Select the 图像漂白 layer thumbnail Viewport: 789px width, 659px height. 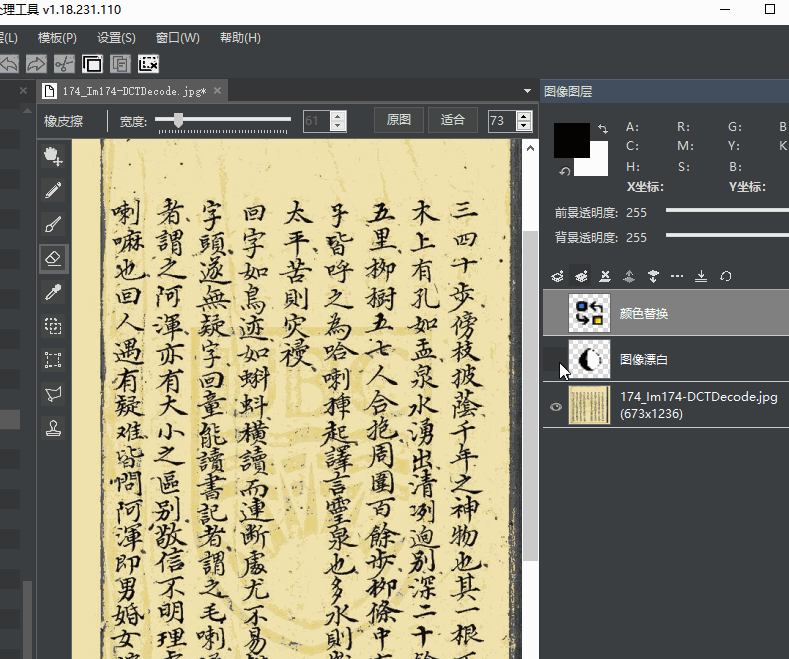[589, 359]
